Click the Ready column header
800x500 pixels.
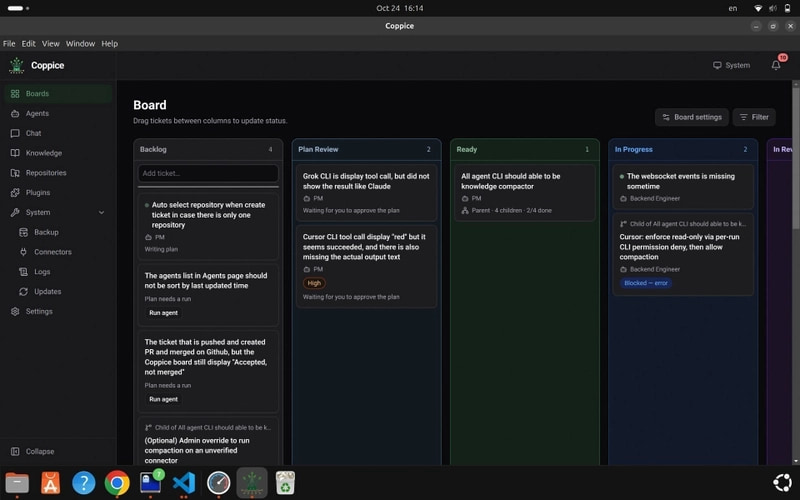[x=525, y=149]
